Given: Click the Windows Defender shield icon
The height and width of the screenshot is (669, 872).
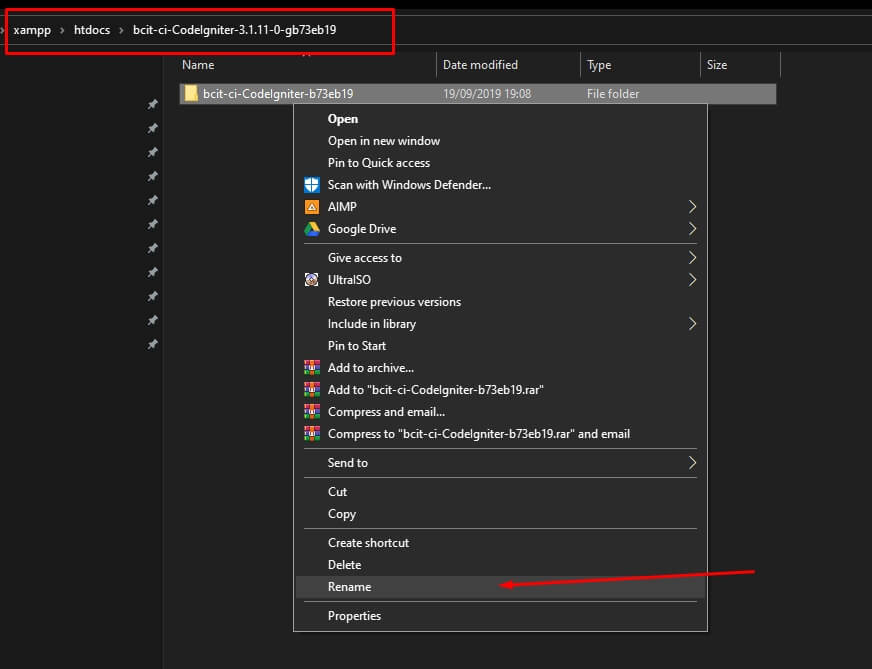Looking at the screenshot, I should [311, 185].
